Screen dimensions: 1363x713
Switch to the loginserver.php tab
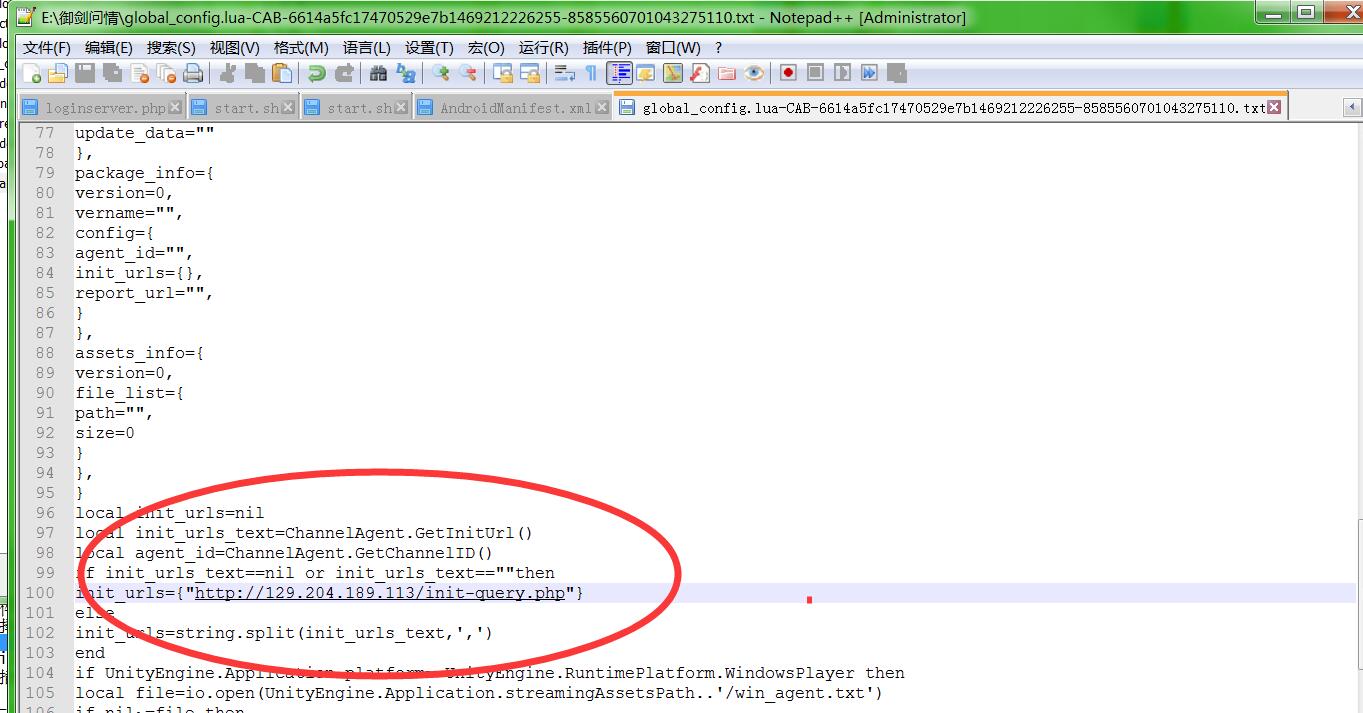[x=105, y=108]
